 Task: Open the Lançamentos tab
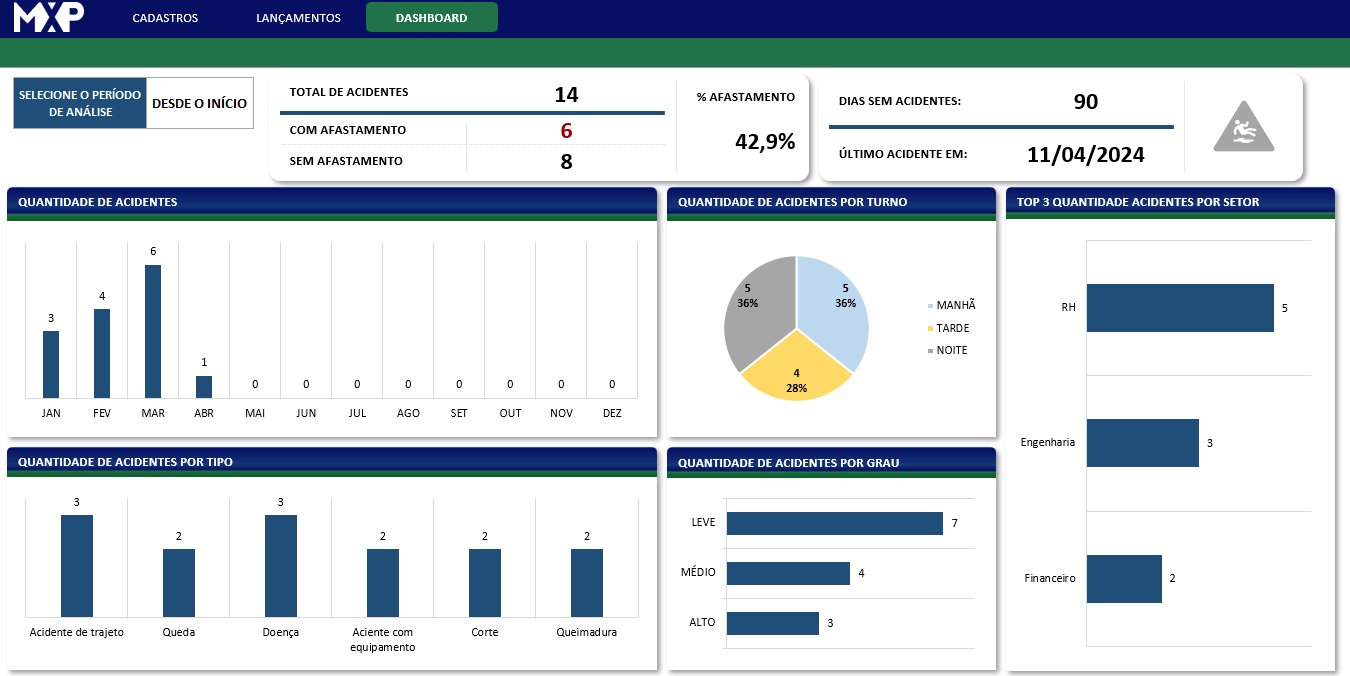click(x=298, y=18)
